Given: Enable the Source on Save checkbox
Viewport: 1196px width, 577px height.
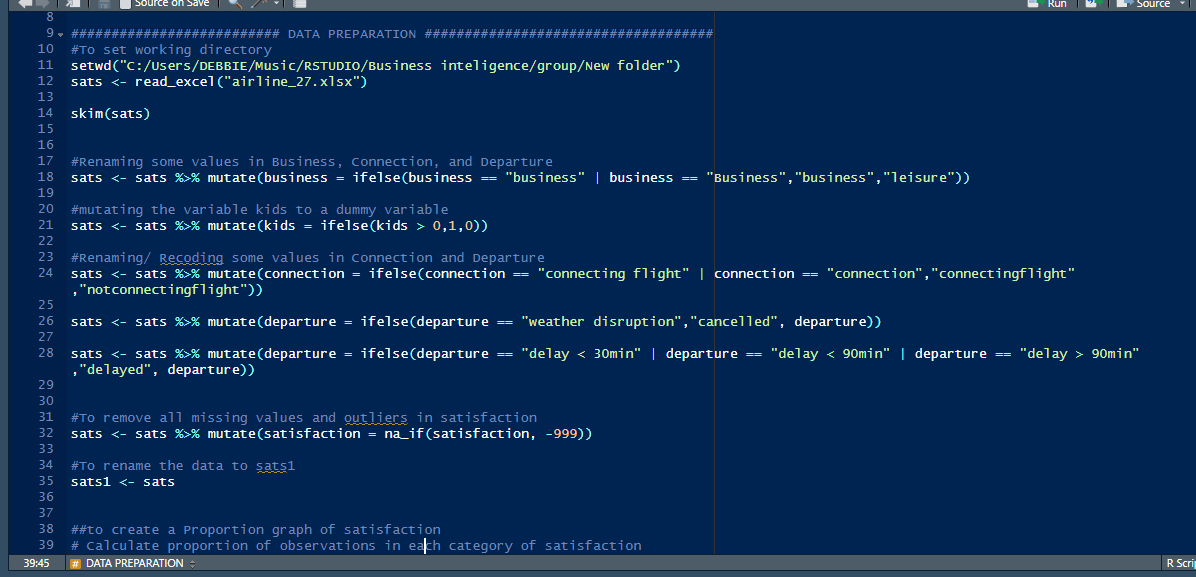Looking at the screenshot, I should [x=123, y=4].
